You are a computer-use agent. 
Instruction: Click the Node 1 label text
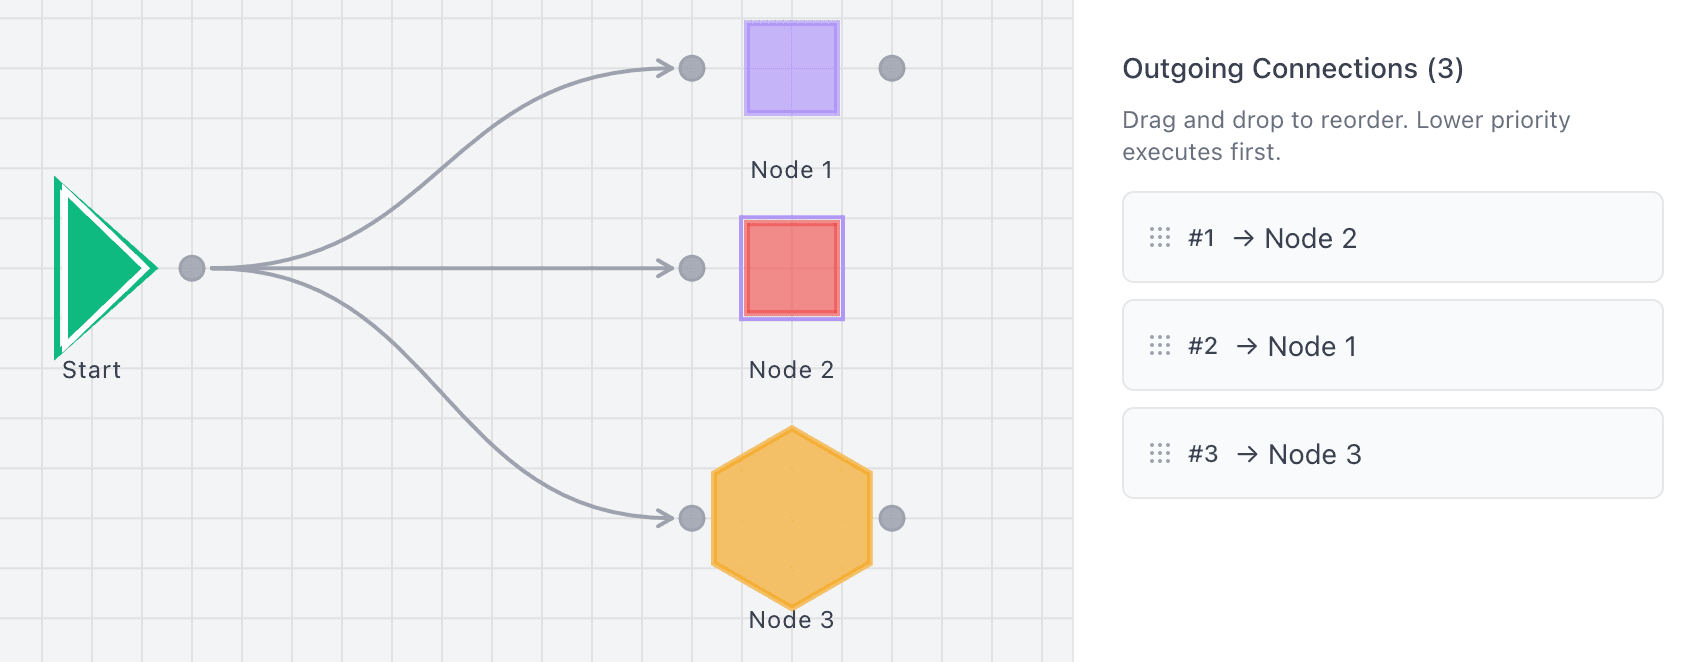pos(791,170)
